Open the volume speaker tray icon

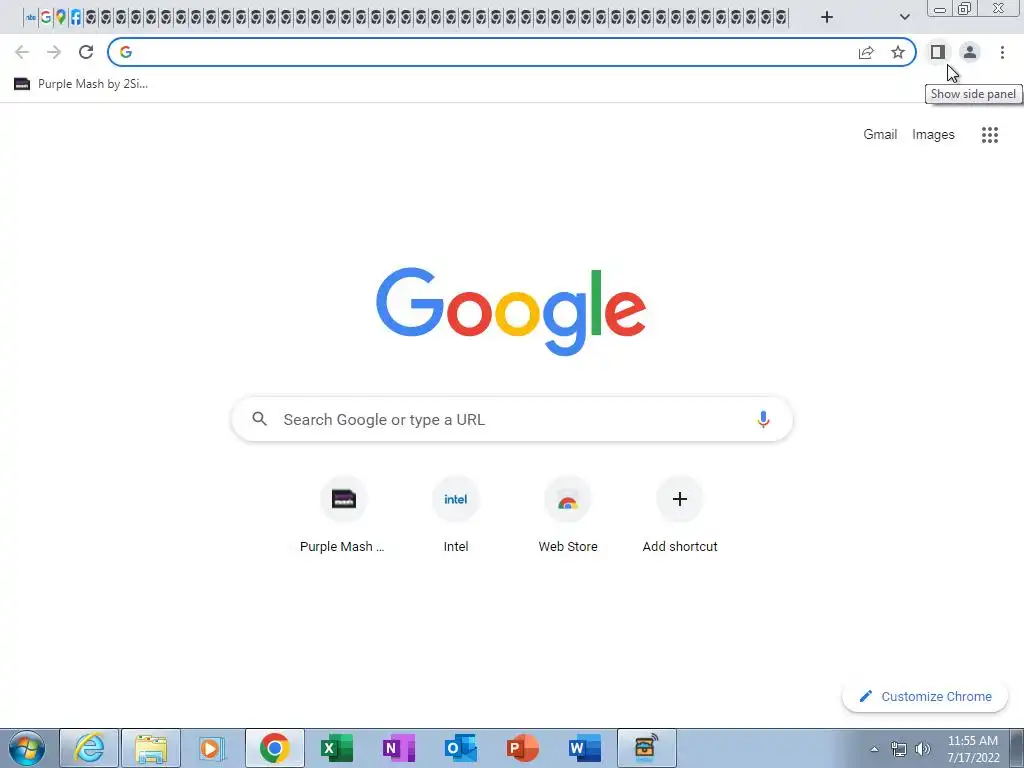923,749
